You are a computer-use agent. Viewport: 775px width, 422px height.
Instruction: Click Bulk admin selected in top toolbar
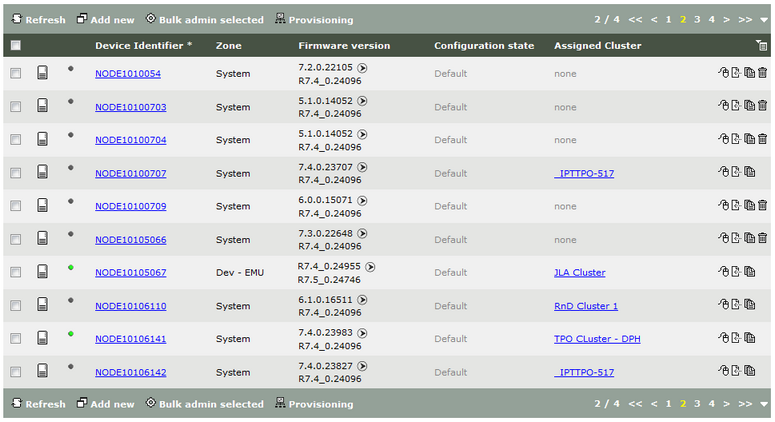pos(205,19)
